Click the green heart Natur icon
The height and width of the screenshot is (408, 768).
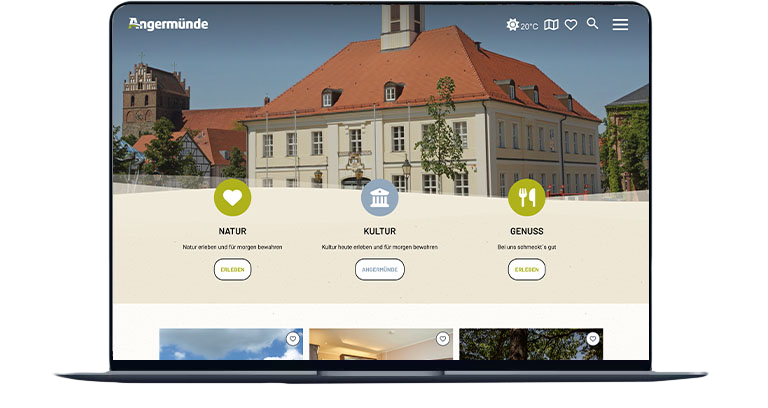[x=233, y=197]
